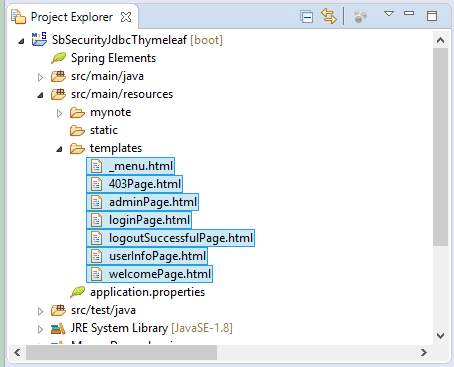Click the grayed focus-task balls icon
Screen dimensions: 454x367
tap(360, 16)
